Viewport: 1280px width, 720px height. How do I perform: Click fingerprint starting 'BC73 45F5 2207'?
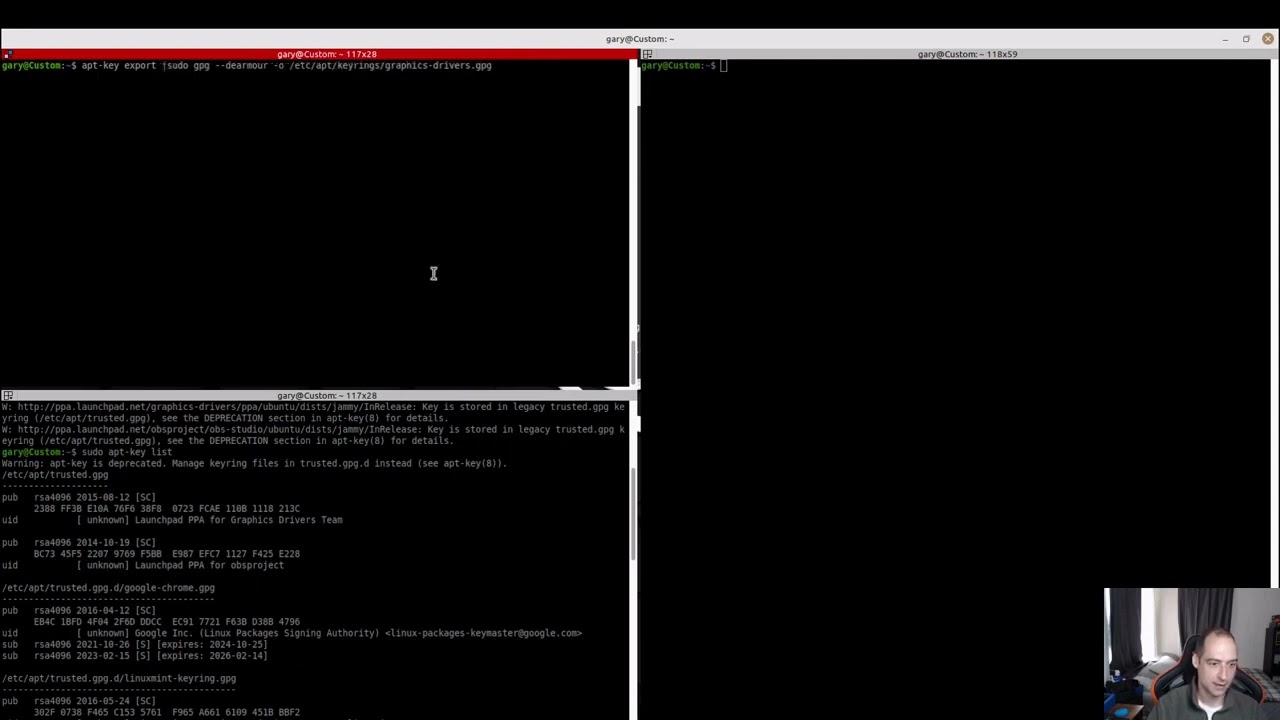pos(166,554)
